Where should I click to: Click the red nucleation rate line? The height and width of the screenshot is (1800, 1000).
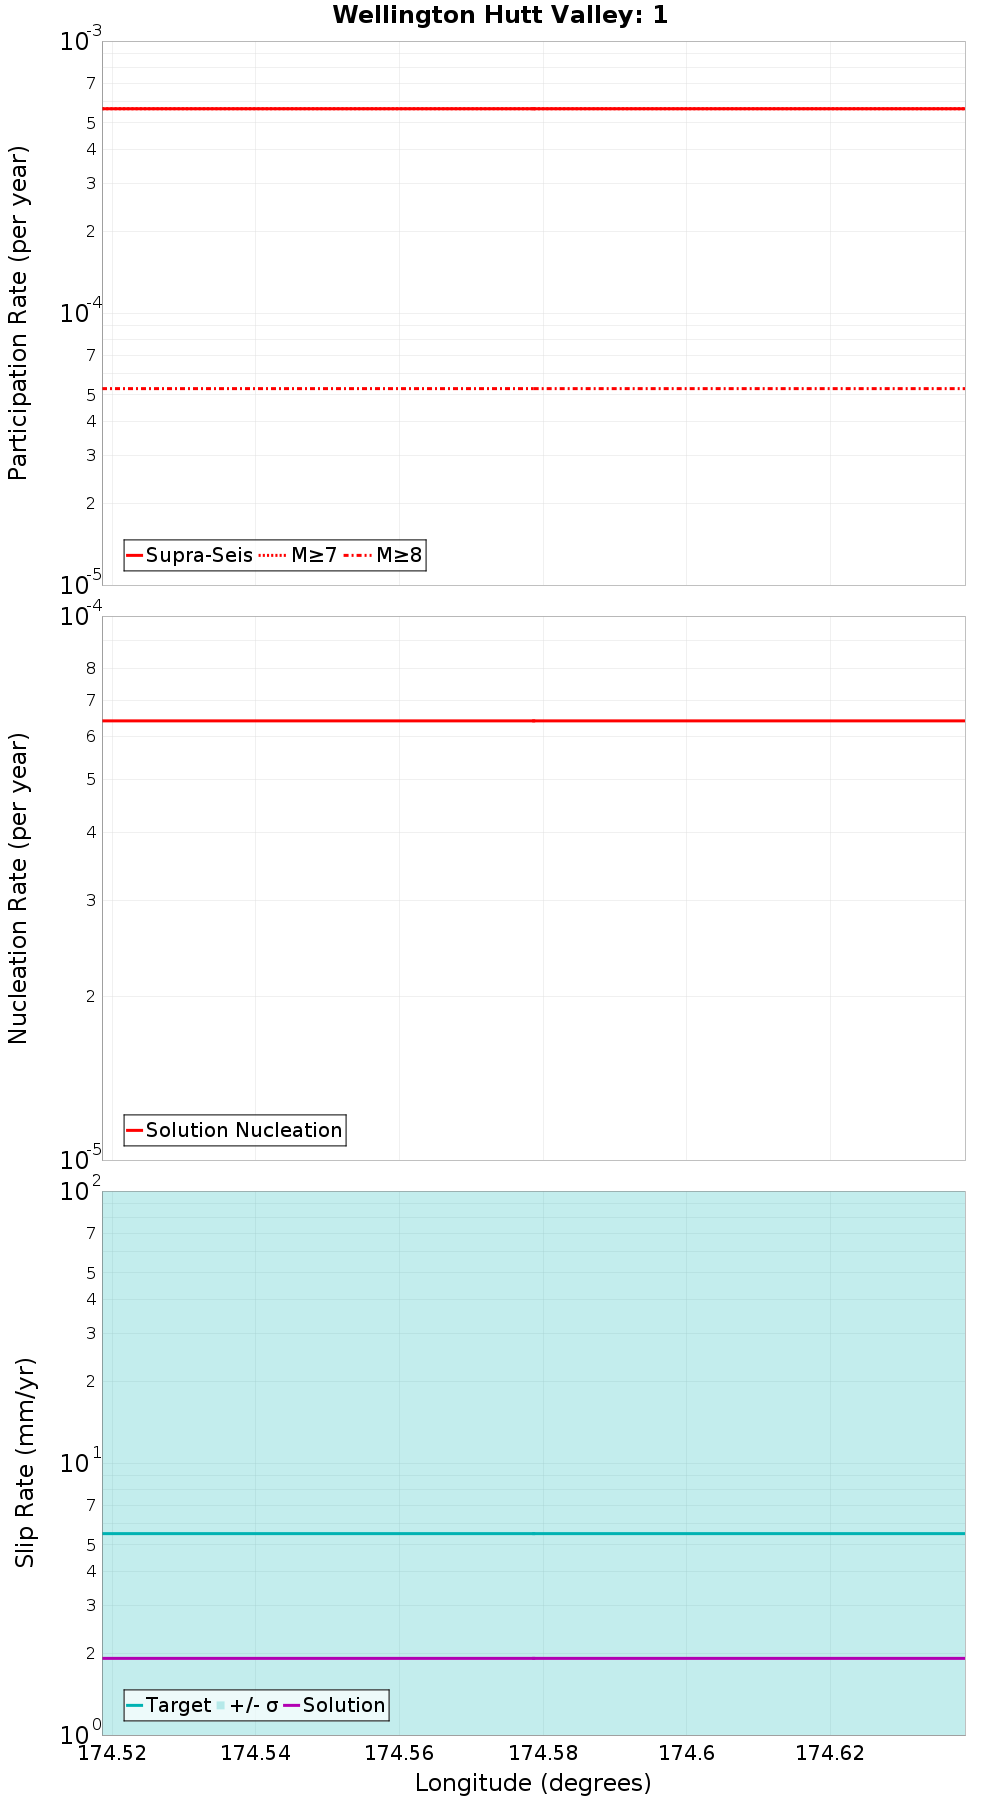coord(533,720)
